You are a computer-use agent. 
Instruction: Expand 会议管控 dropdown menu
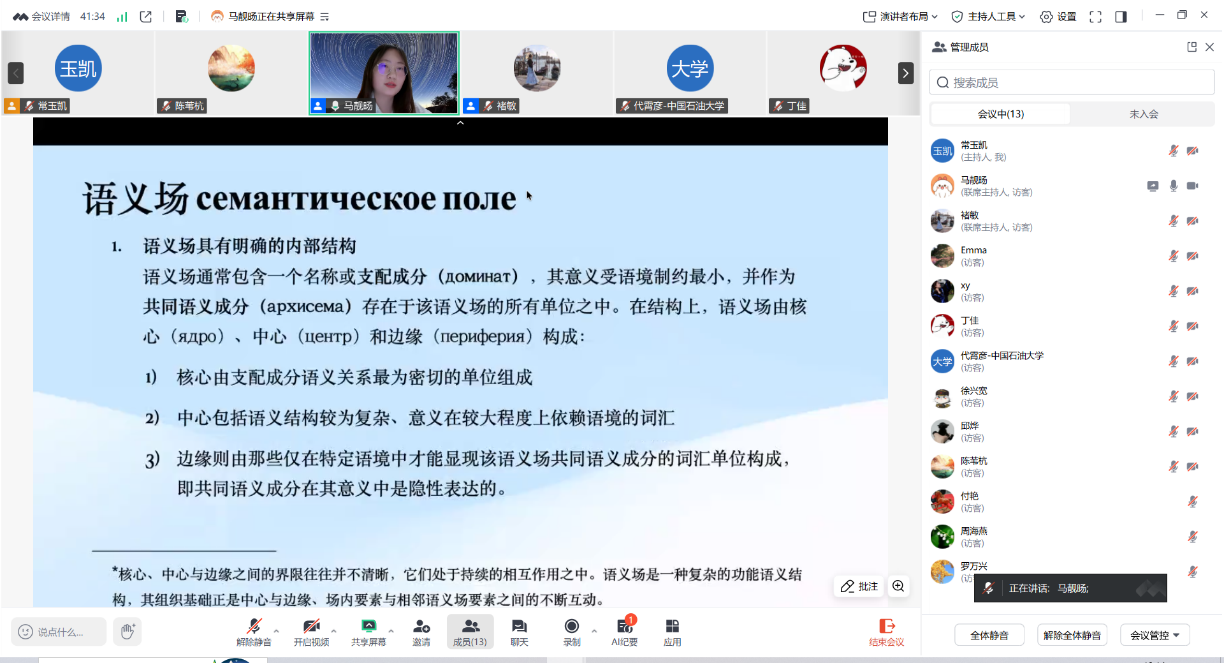pos(1154,635)
